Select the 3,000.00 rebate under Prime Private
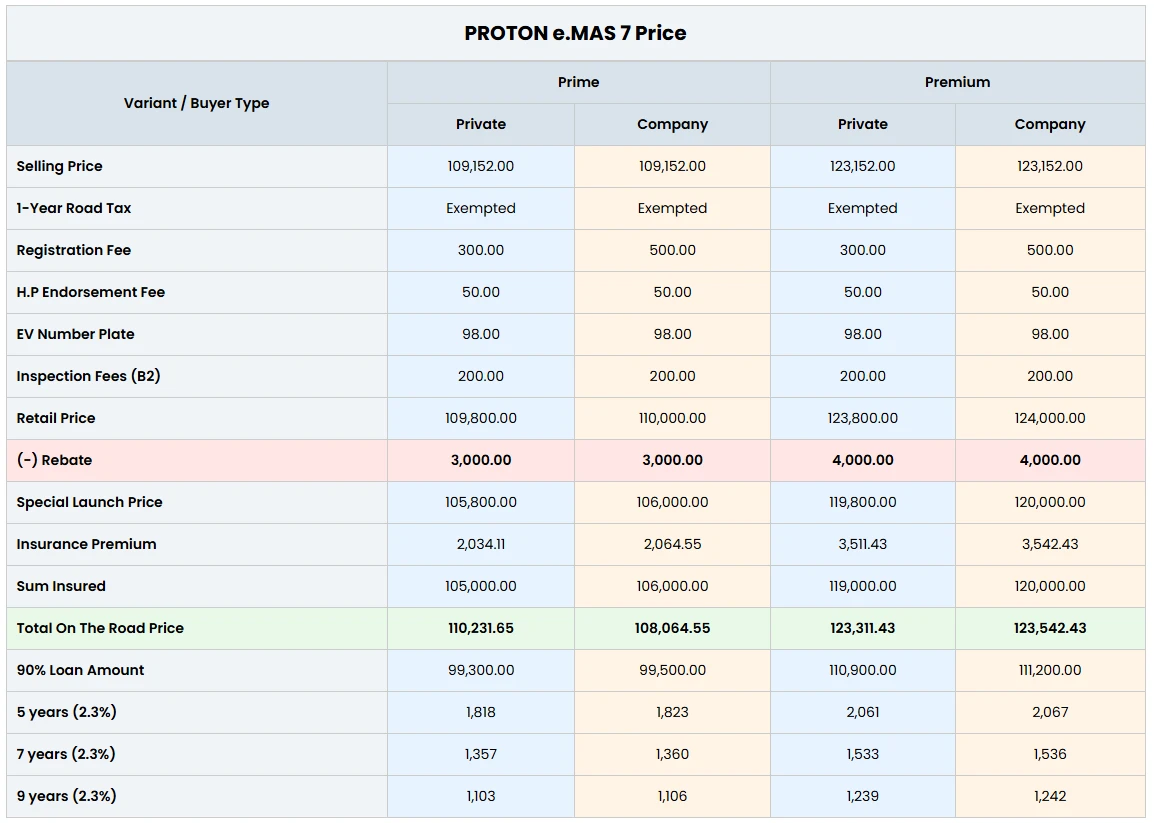The width and height of the screenshot is (1154, 823). click(480, 460)
